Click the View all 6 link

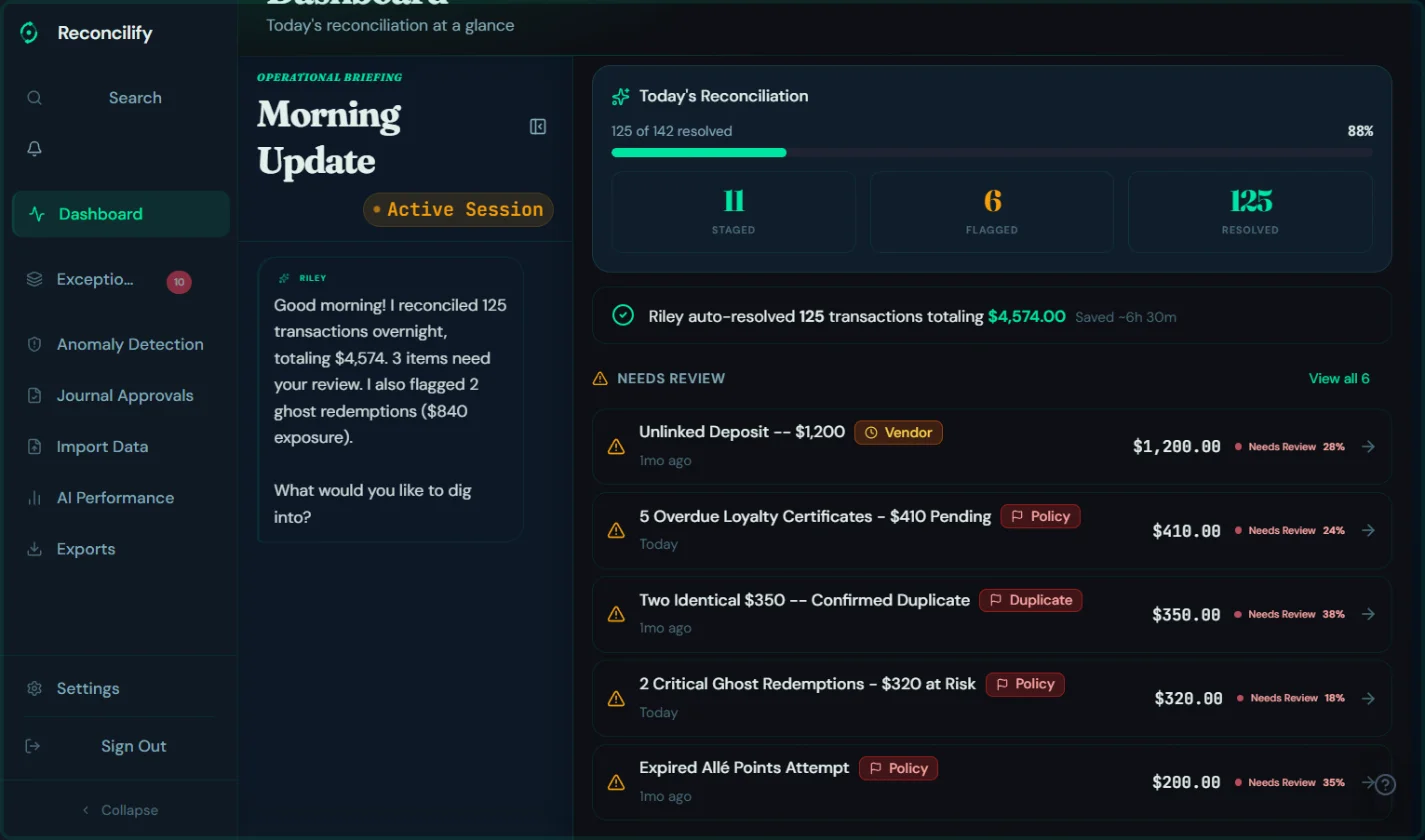[1339, 378]
